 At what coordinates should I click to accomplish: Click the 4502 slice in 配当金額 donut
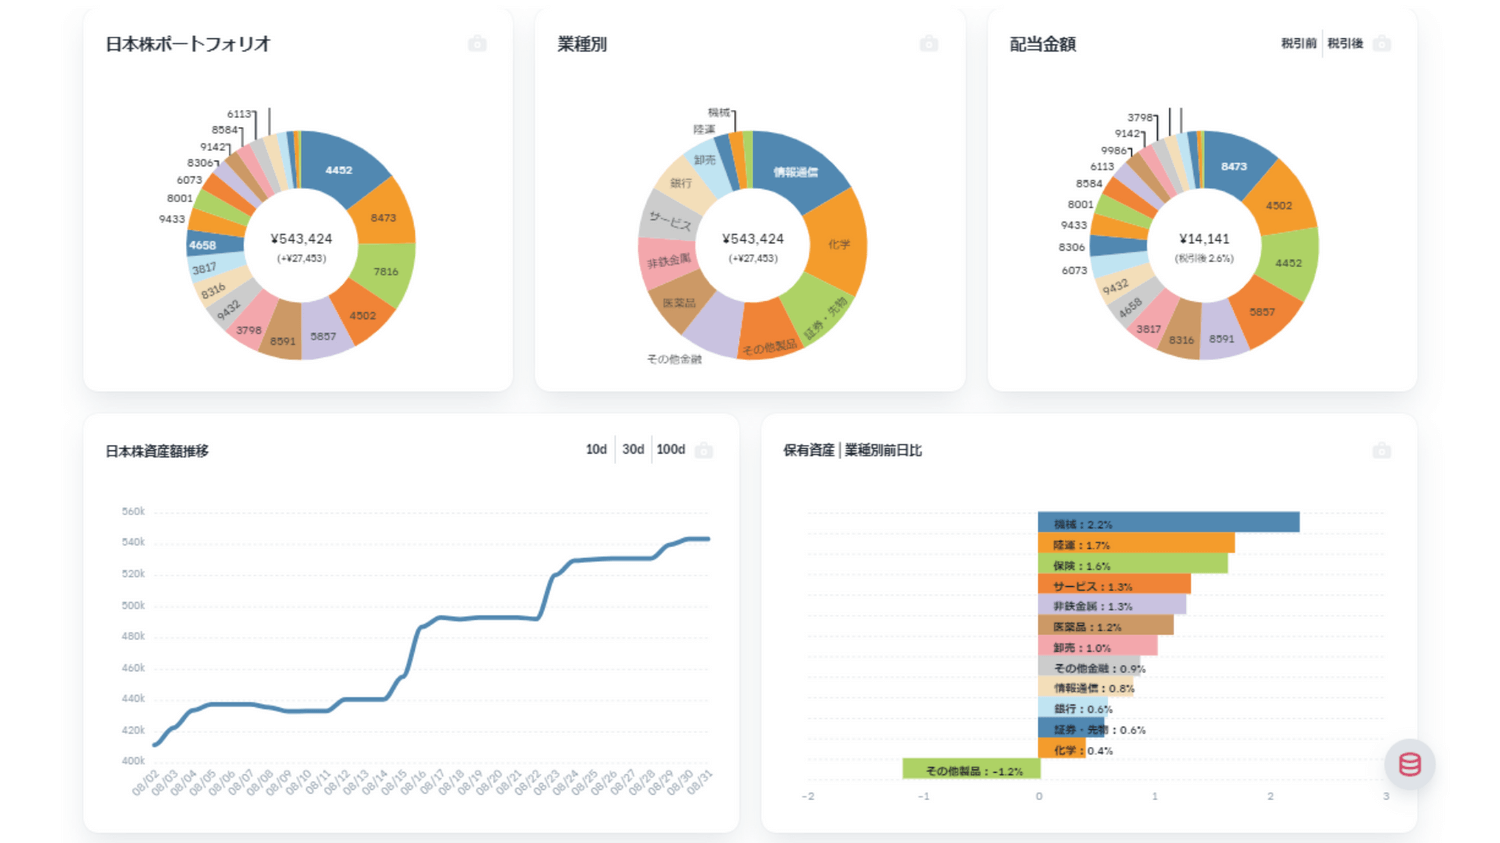[x=1280, y=204]
